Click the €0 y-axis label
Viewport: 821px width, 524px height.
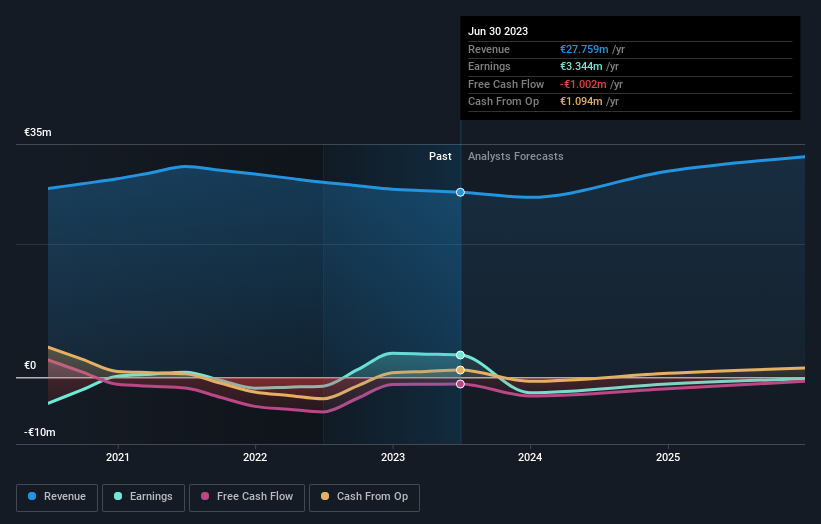[x=30, y=365]
